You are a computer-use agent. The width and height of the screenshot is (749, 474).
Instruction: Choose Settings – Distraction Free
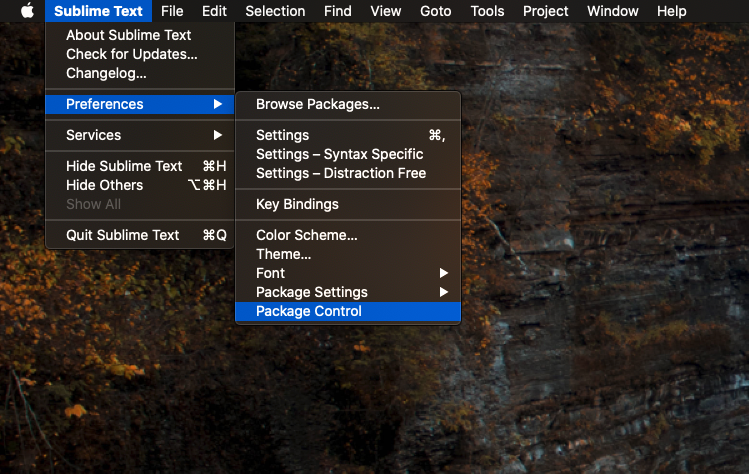pyautogui.click(x=341, y=173)
